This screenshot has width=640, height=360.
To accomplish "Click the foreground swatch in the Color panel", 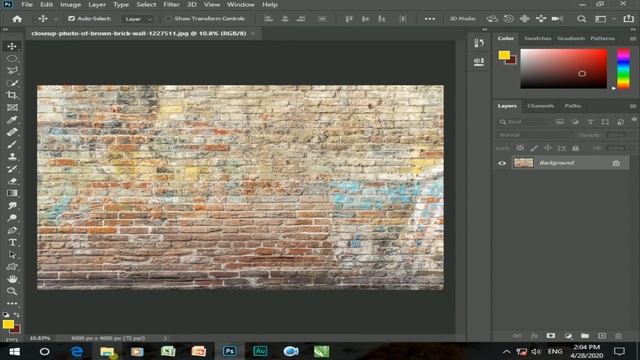I will click(x=504, y=55).
